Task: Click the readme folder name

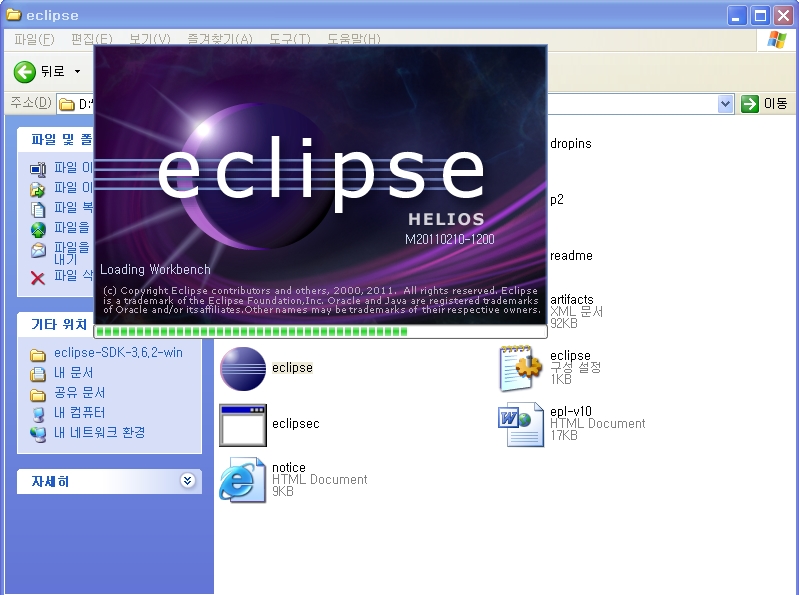Action: pyautogui.click(x=571, y=256)
